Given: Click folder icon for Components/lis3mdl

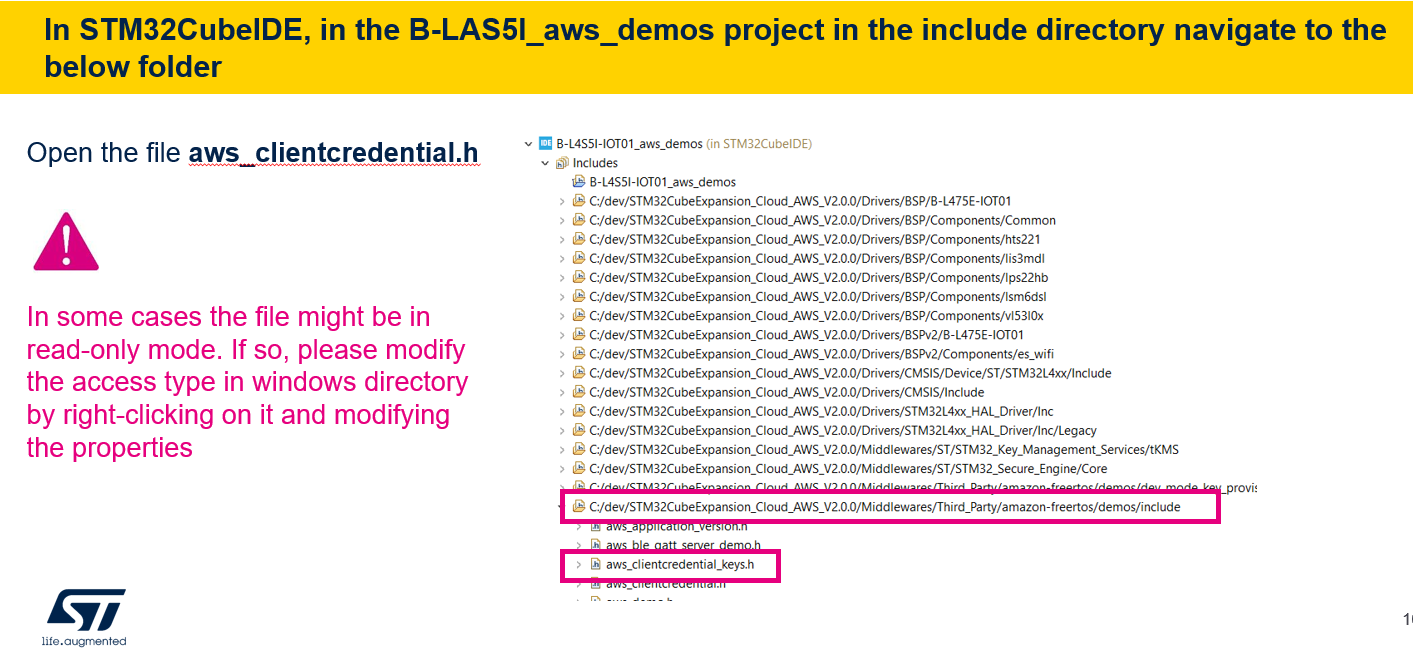Looking at the screenshot, I should click(x=578, y=258).
